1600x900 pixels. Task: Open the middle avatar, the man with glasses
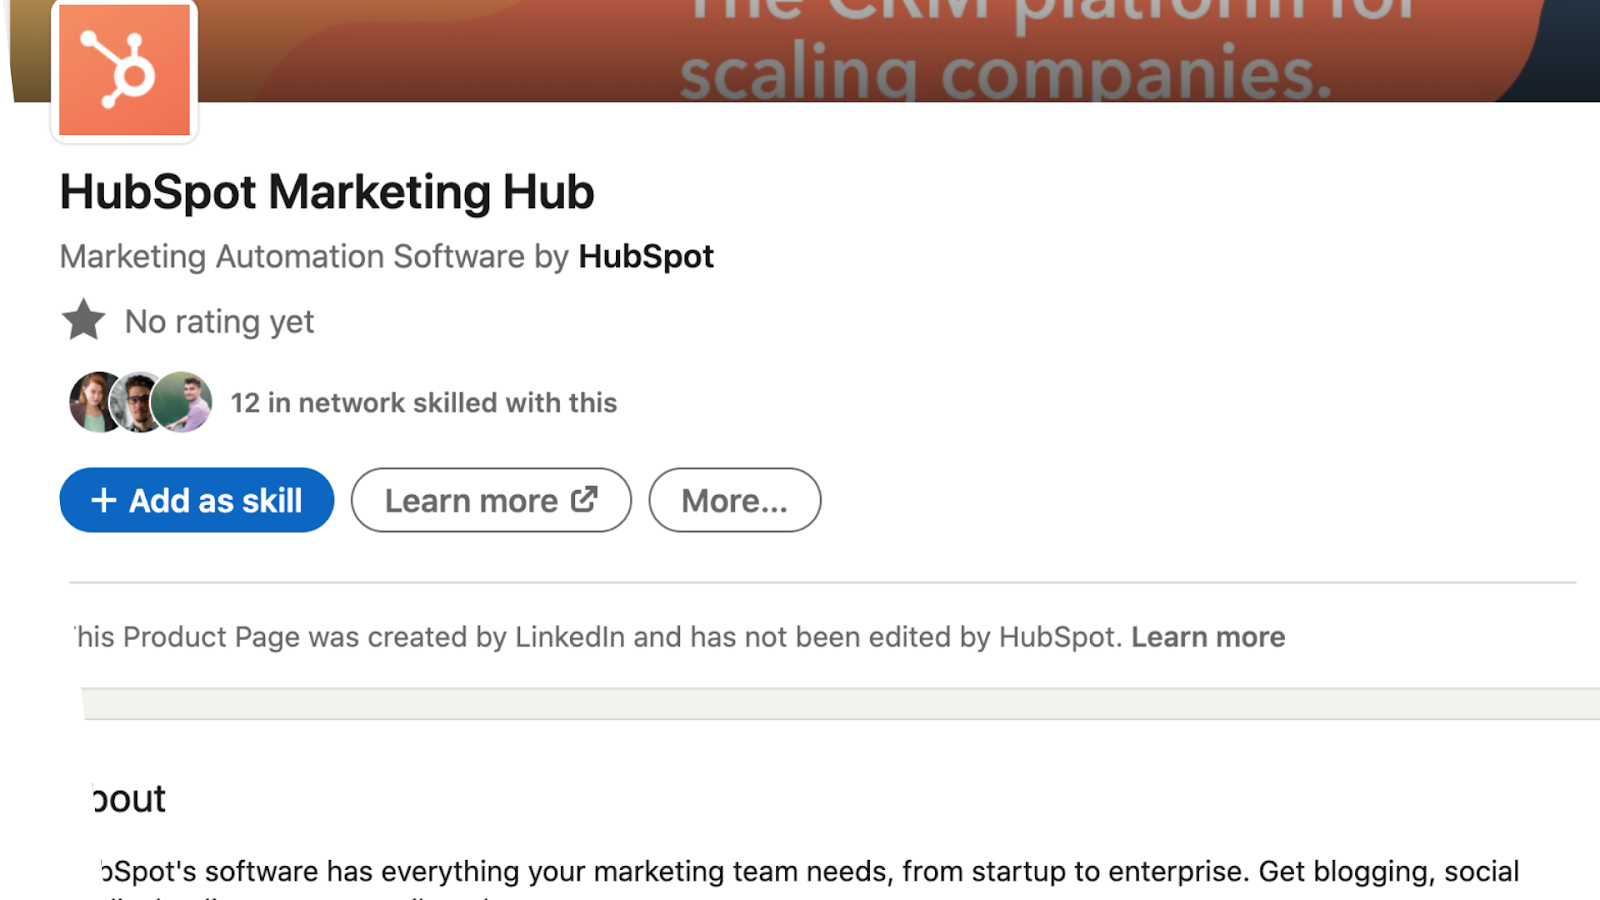138,402
